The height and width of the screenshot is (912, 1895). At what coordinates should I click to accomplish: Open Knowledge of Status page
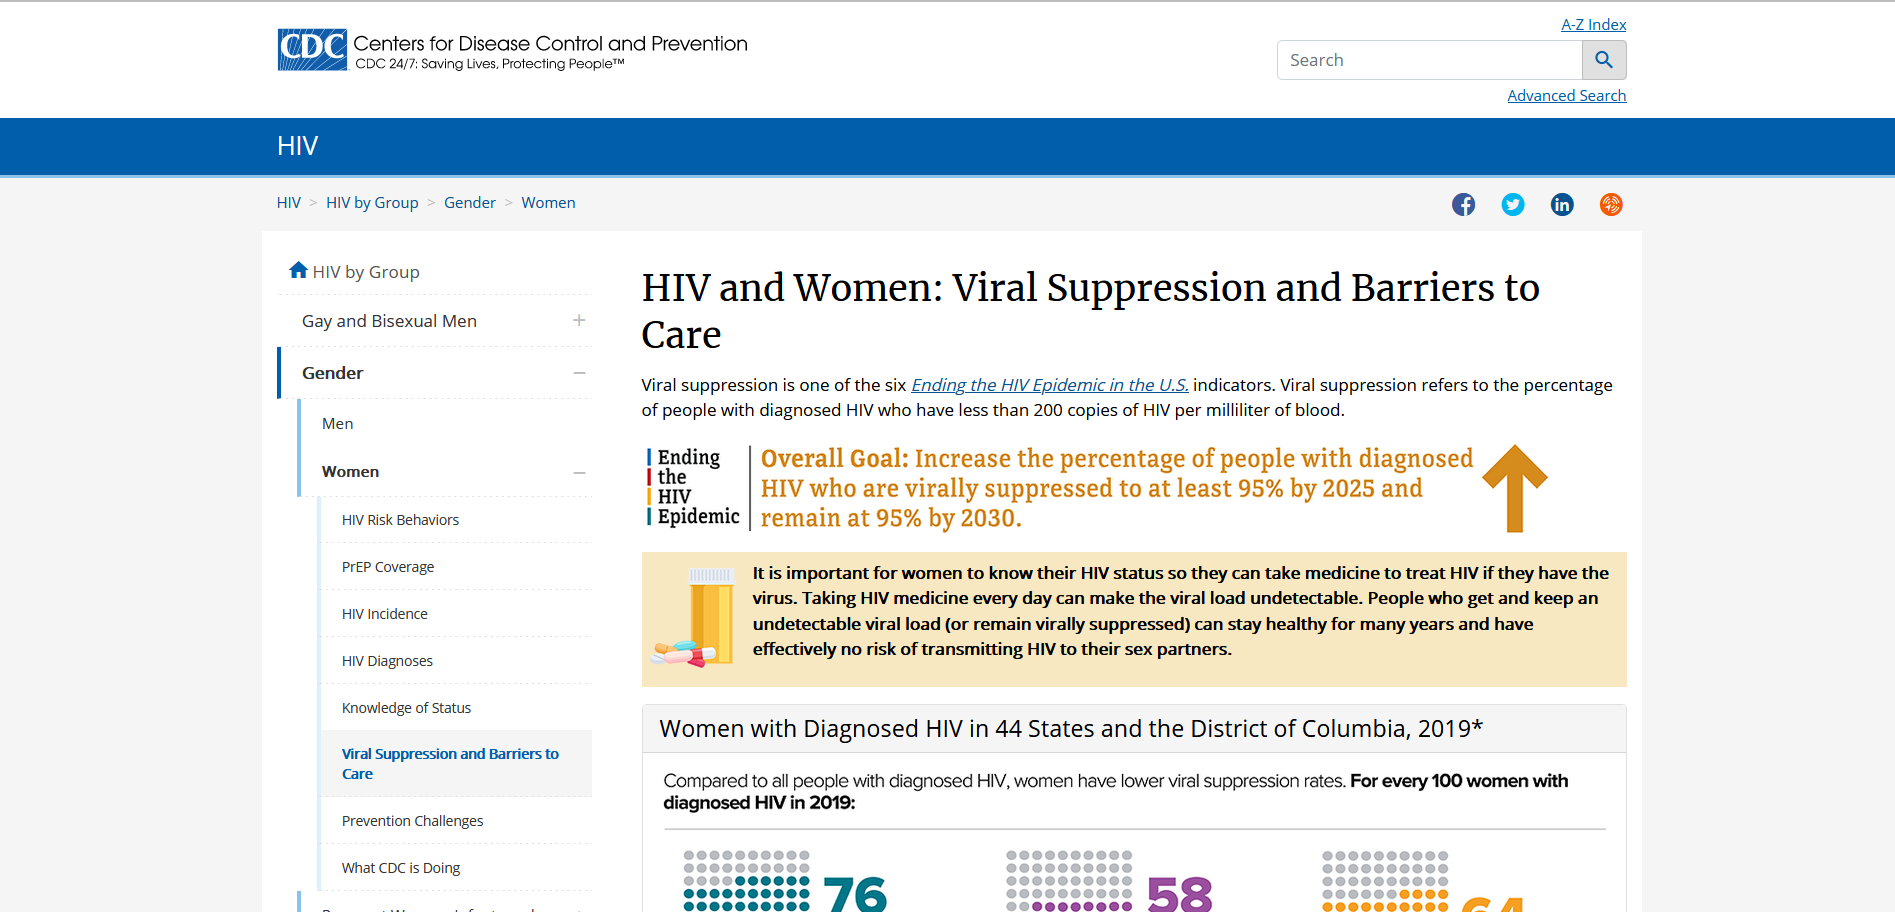(x=406, y=708)
